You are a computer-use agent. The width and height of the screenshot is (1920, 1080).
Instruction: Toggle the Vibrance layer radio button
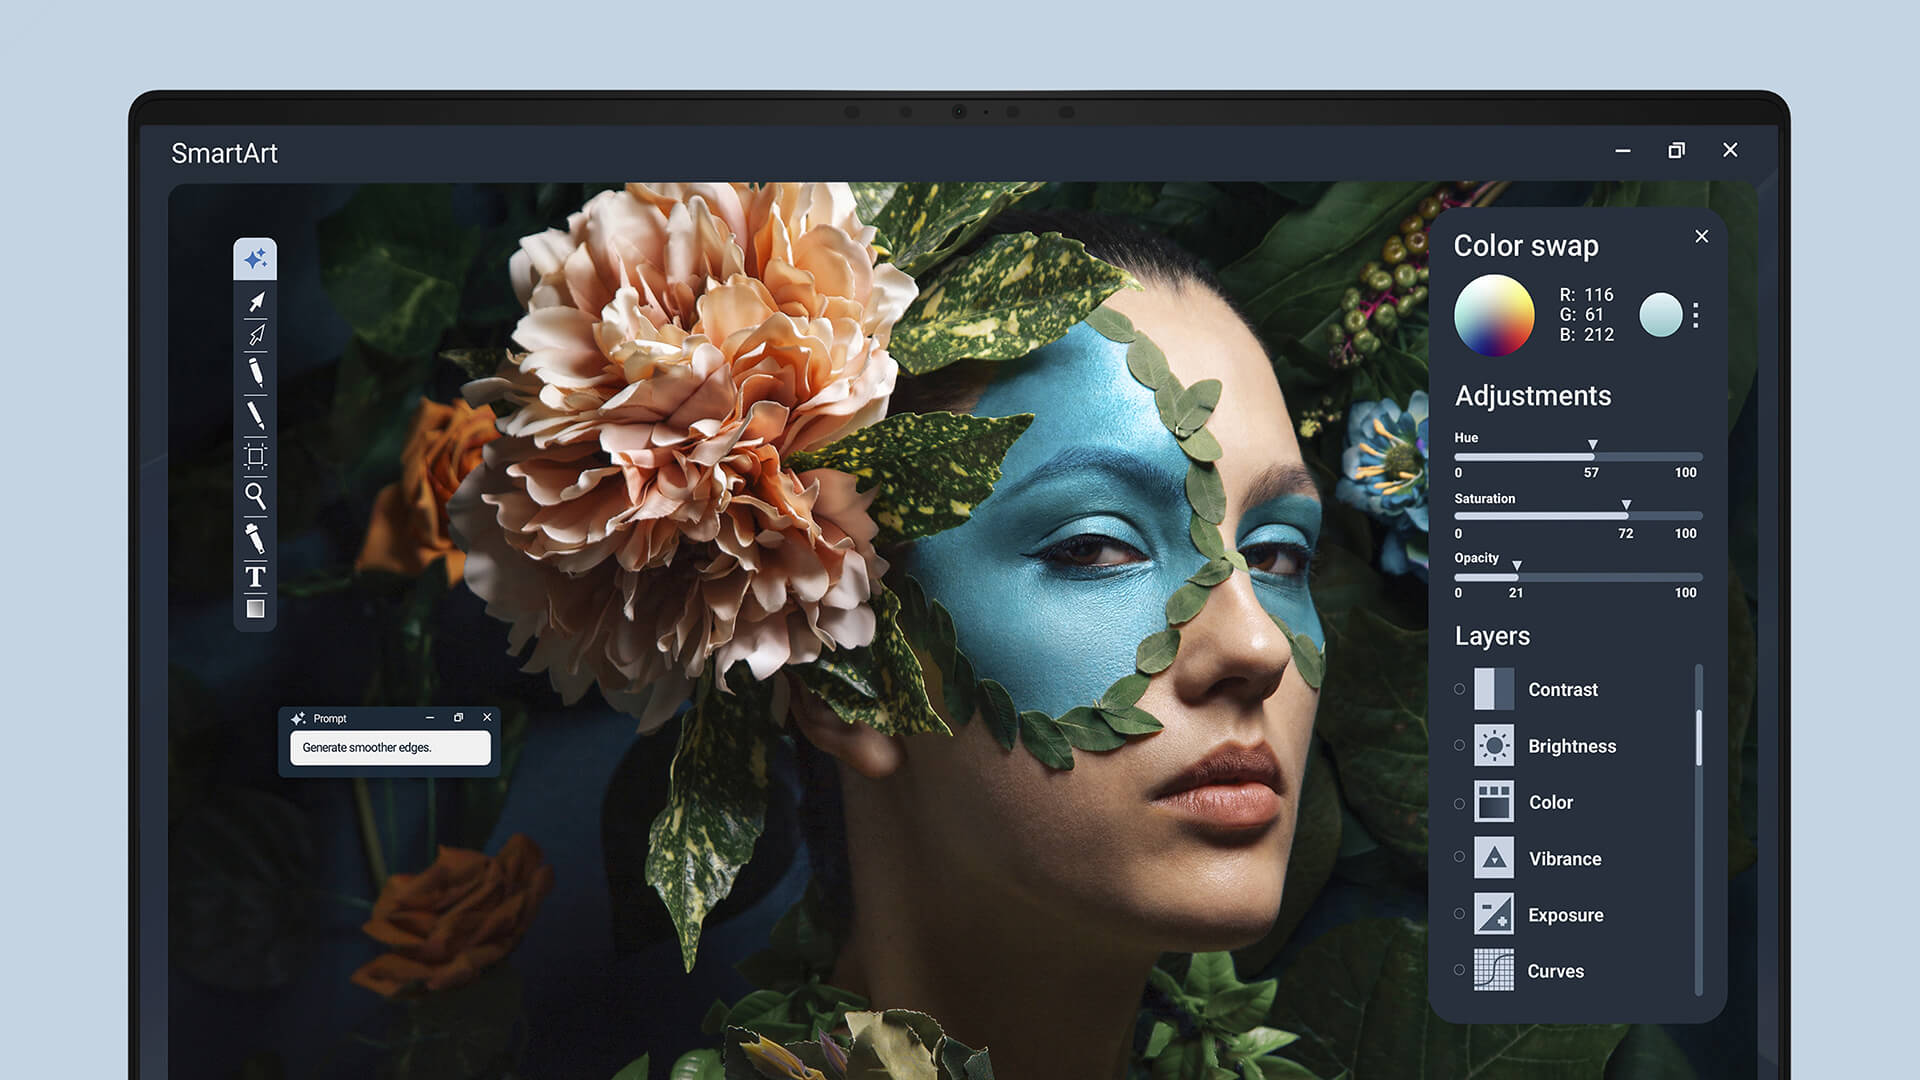1459,857
